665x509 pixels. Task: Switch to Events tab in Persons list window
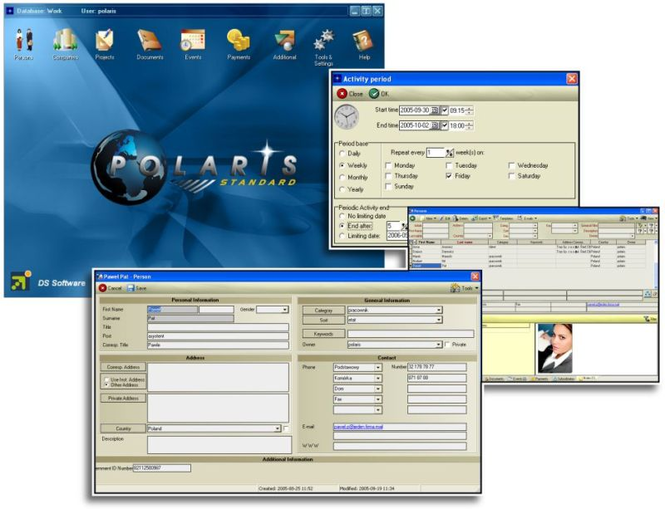[x=517, y=379]
